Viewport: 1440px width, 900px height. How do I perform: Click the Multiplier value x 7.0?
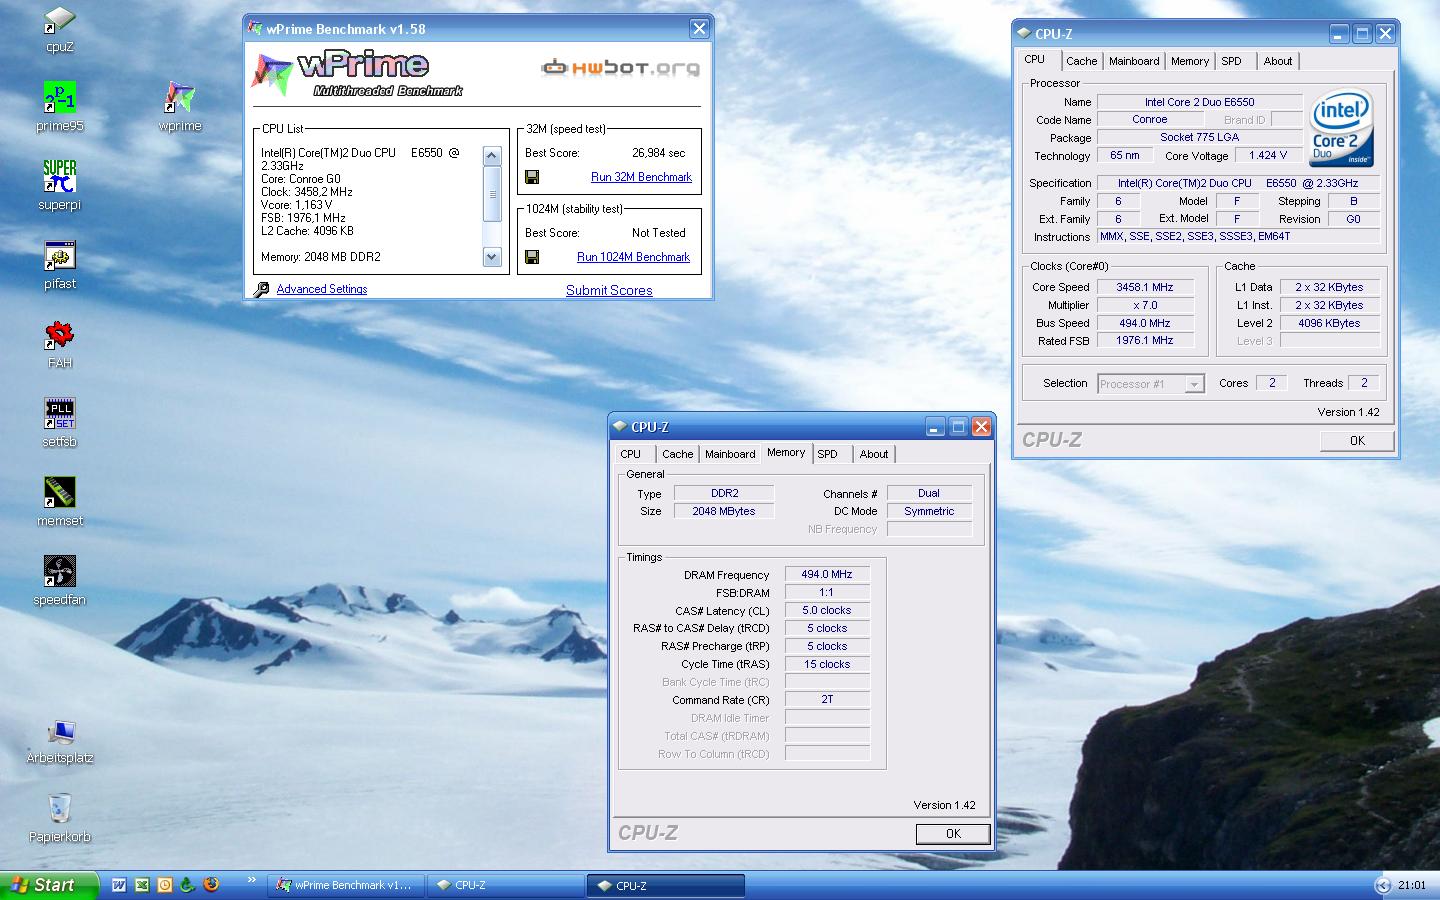tap(1145, 305)
